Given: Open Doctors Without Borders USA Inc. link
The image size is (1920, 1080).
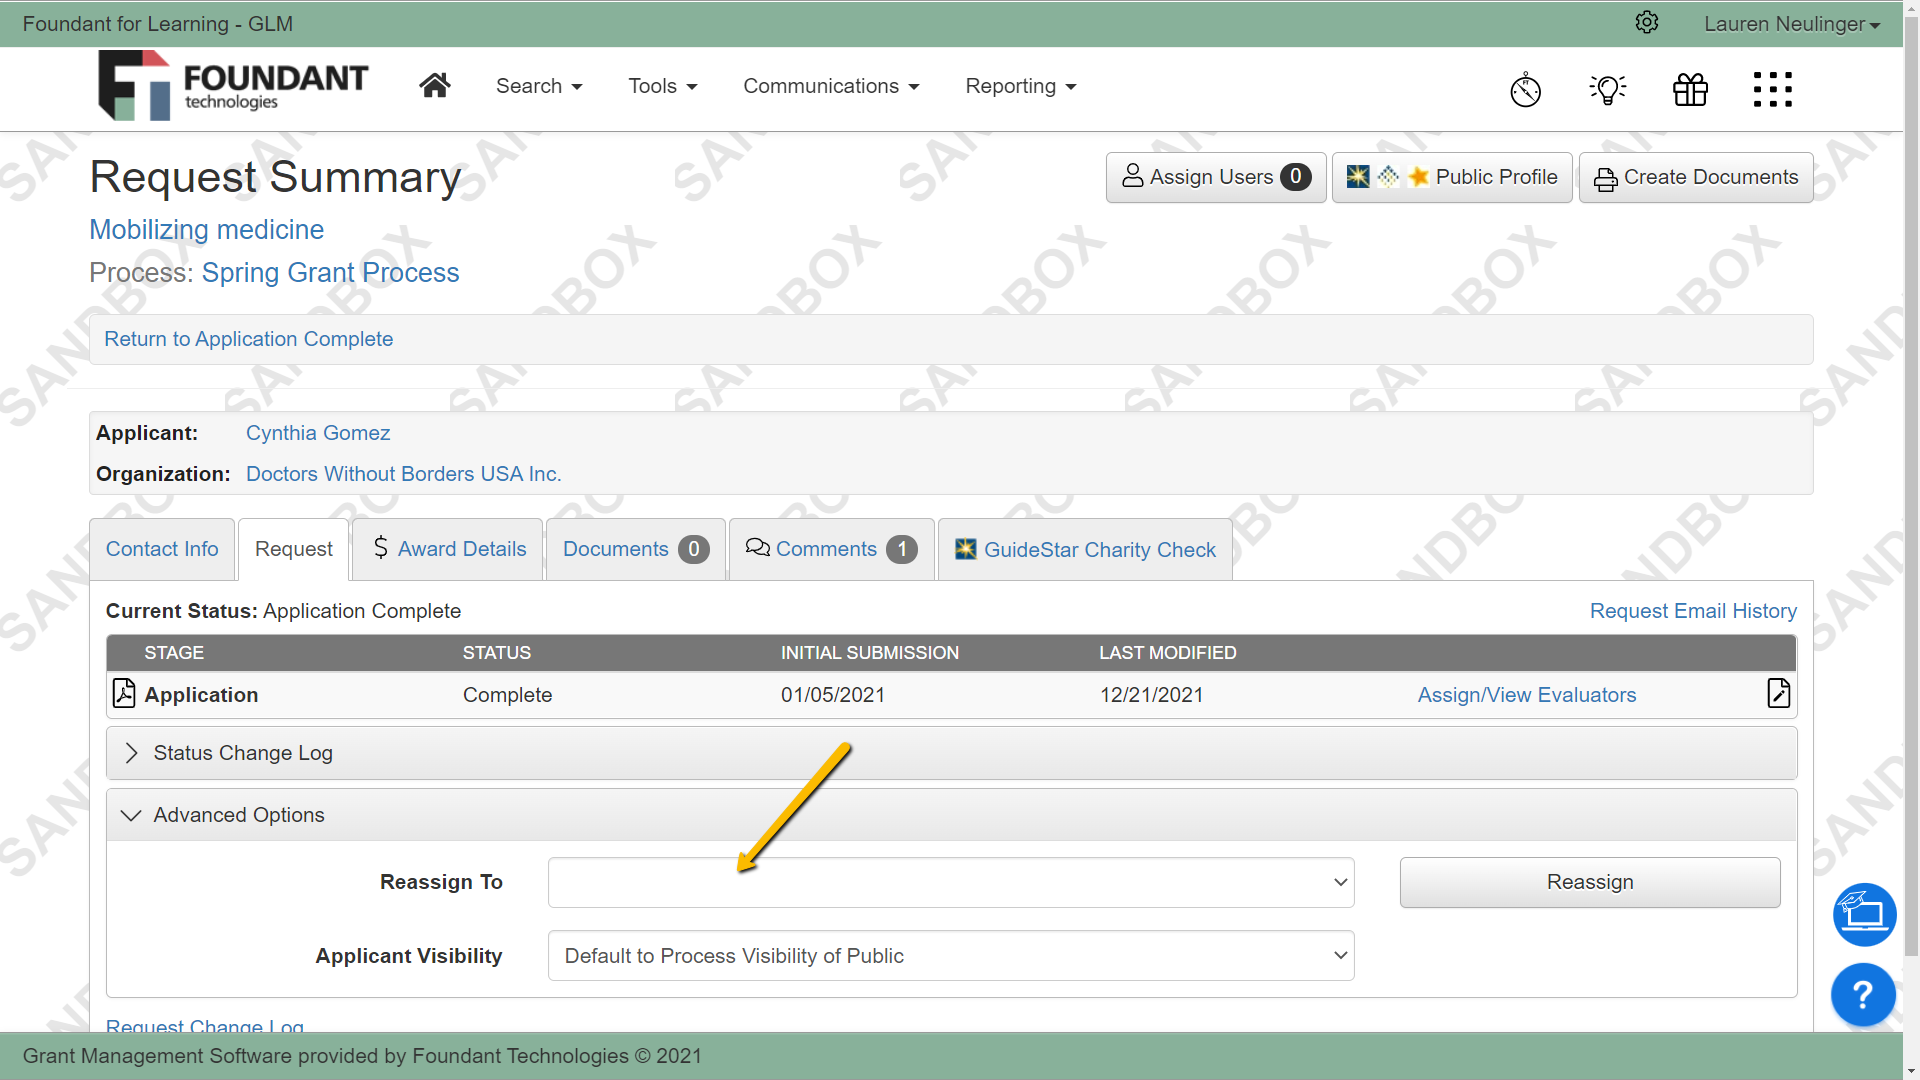Looking at the screenshot, I should (403, 474).
